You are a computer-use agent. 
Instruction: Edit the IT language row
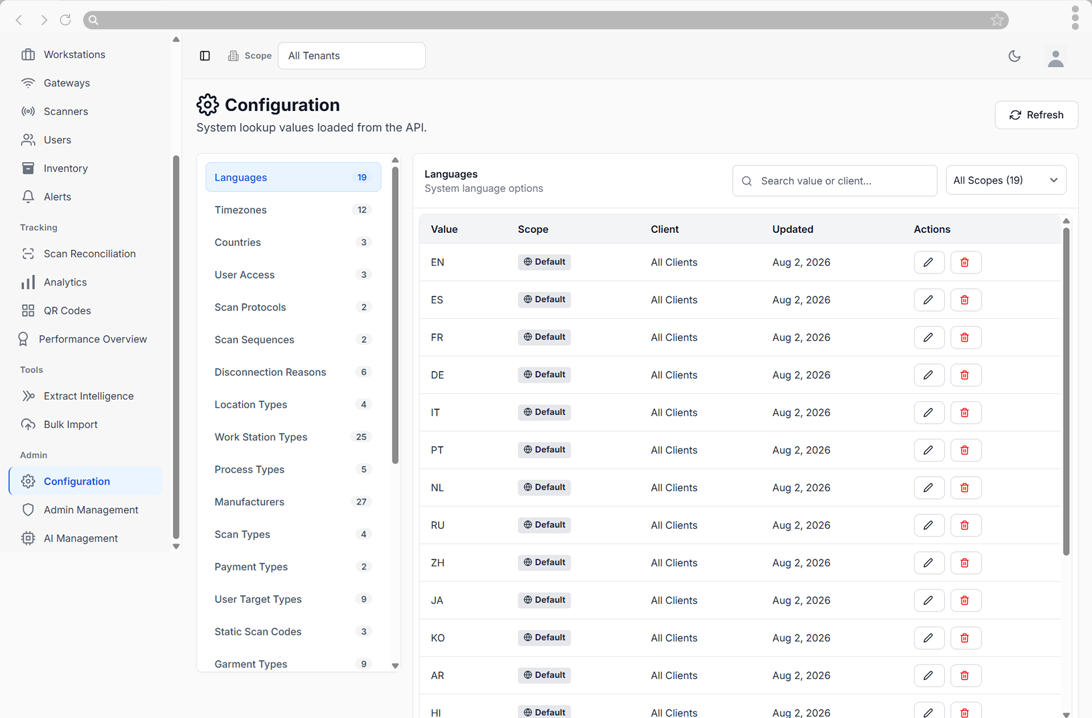(x=928, y=413)
